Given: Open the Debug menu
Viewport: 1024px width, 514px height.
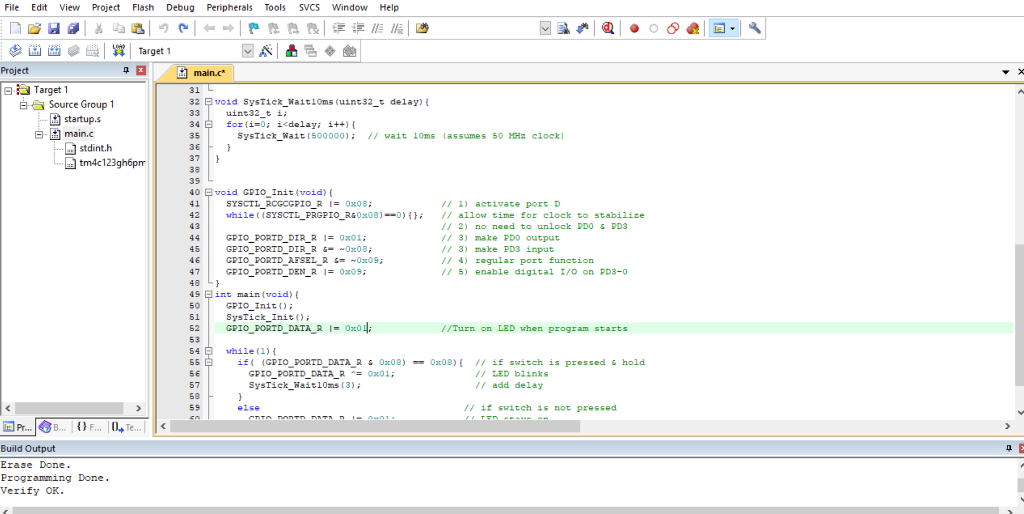Looking at the screenshot, I should (x=180, y=7).
